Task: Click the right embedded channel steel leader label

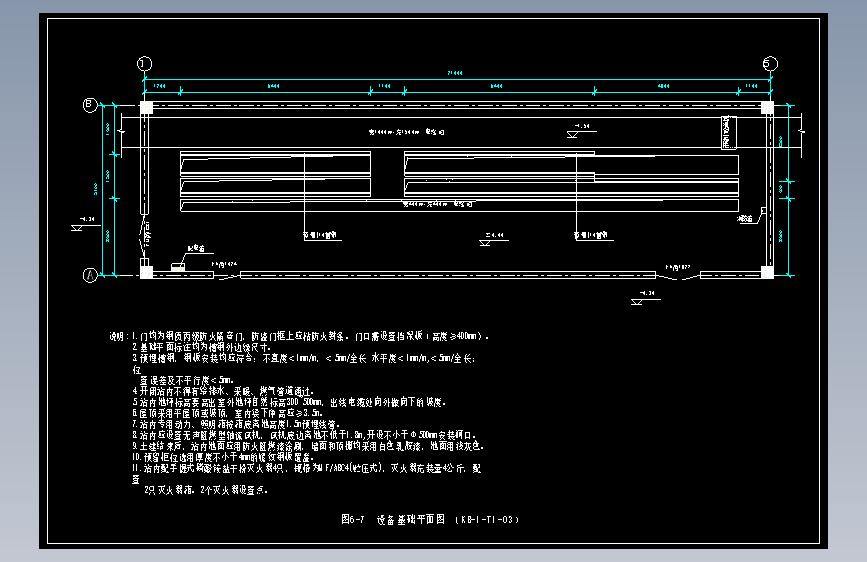Action: coord(592,236)
